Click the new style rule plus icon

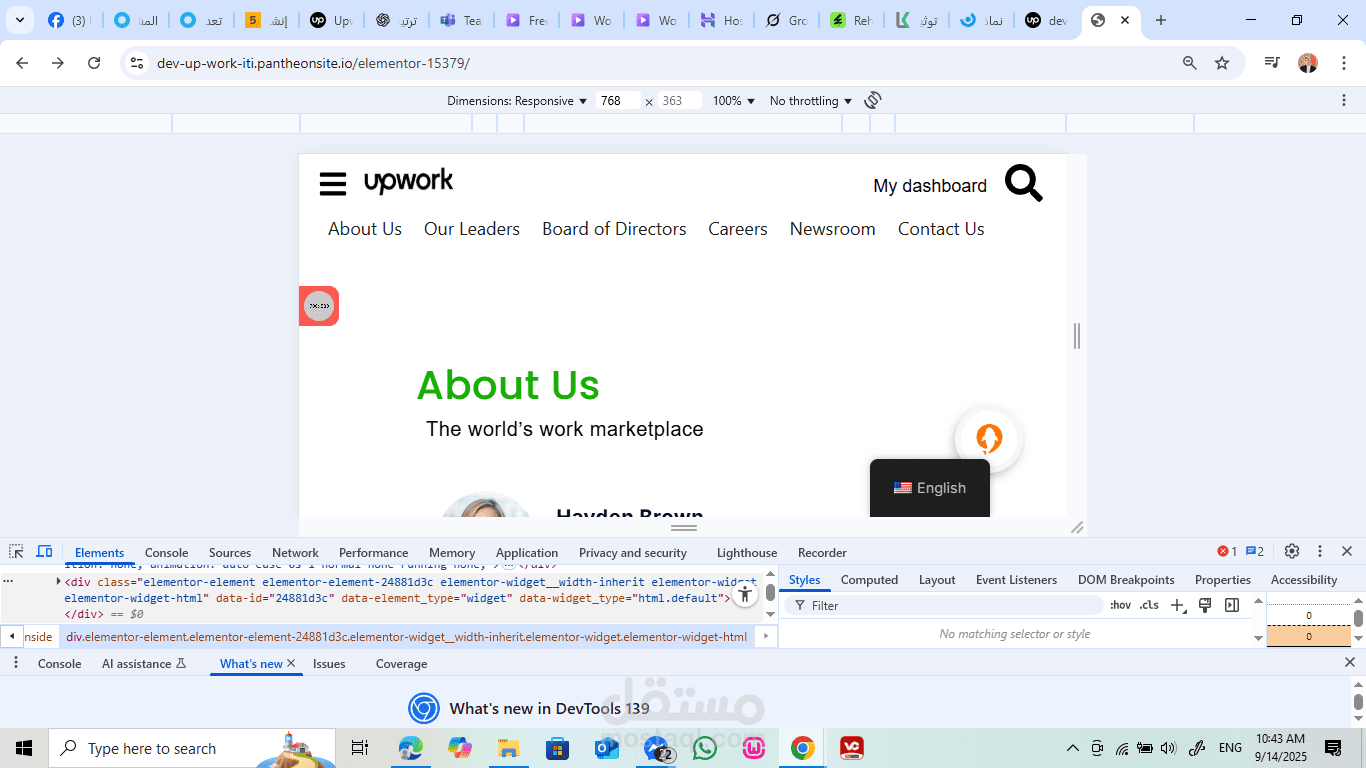[1178, 605]
